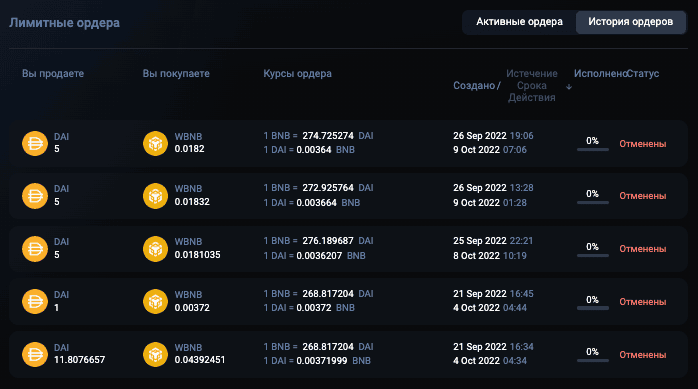Click DAI icon in the 11.8076657 order
Viewport: 698px width, 389px height.
(35, 354)
